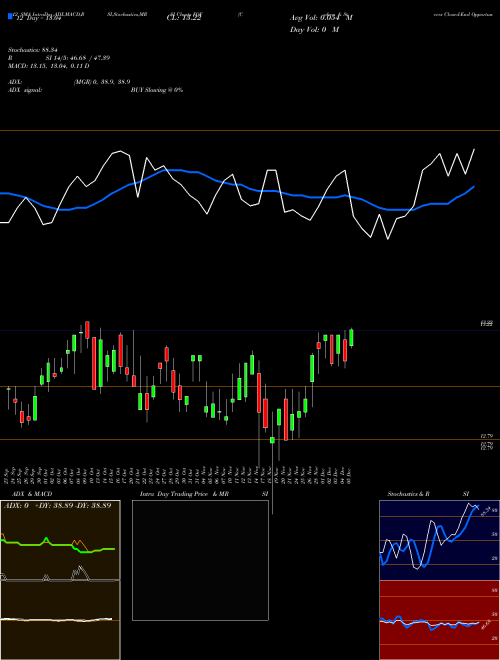The image size is (500, 660).
Task: Click the 12.79 price level label
Action: (x=487, y=436)
